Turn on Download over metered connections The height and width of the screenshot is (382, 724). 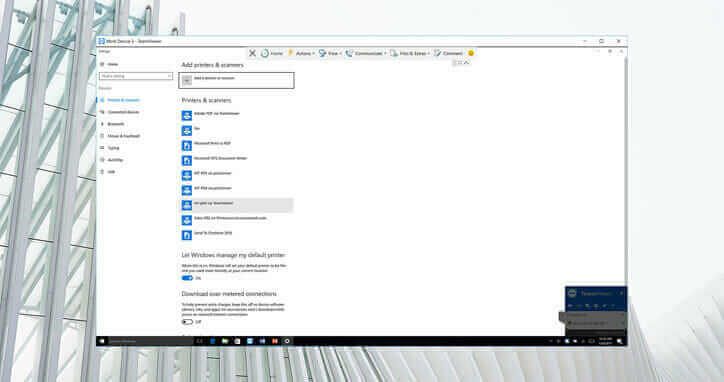pyautogui.click(x=187, y=321)
